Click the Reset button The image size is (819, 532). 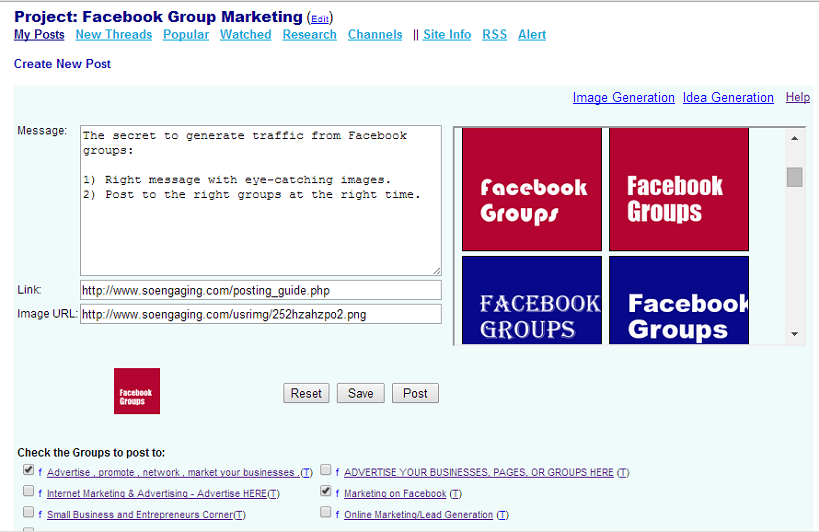click(306, 393)
